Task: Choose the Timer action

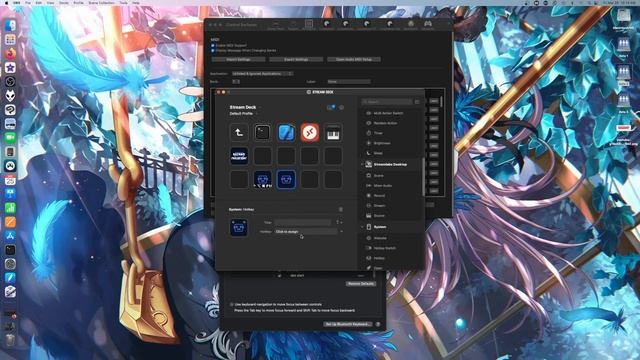Action: coord(378,133)
